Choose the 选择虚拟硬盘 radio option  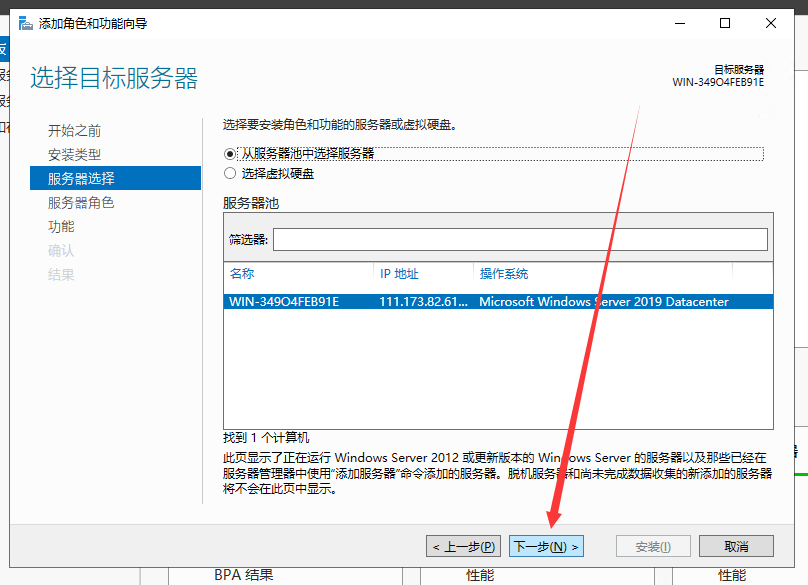231,173
